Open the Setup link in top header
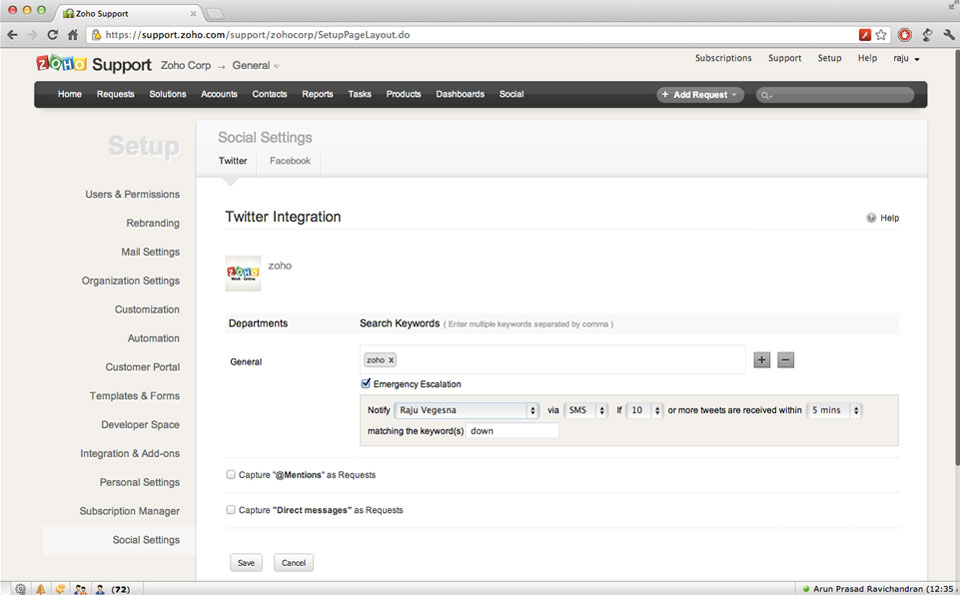This screenshot has width=960, height=595. point(830,58)
